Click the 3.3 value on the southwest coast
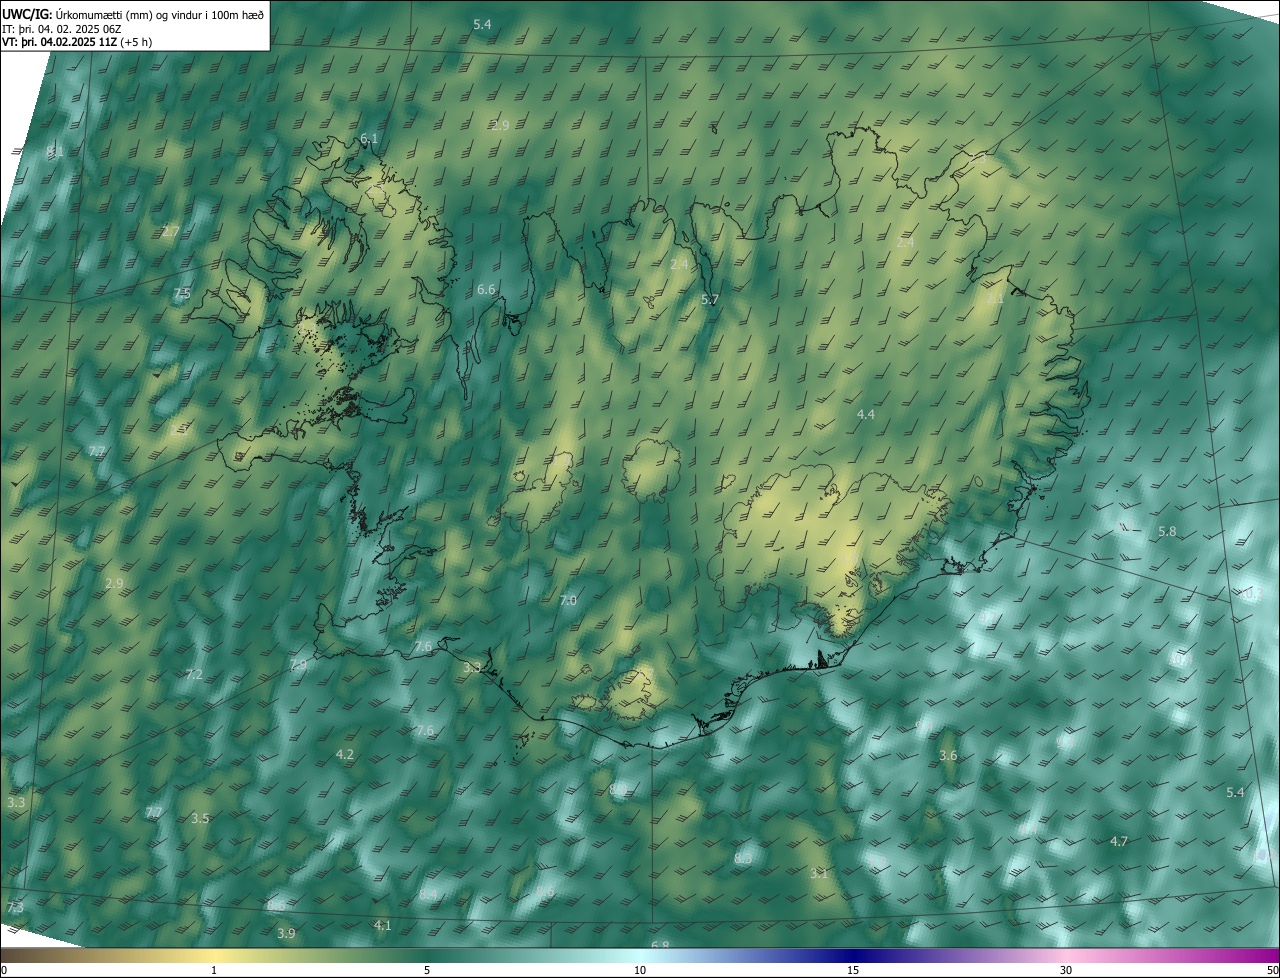The image size is (1280, 978). (472, 667)
